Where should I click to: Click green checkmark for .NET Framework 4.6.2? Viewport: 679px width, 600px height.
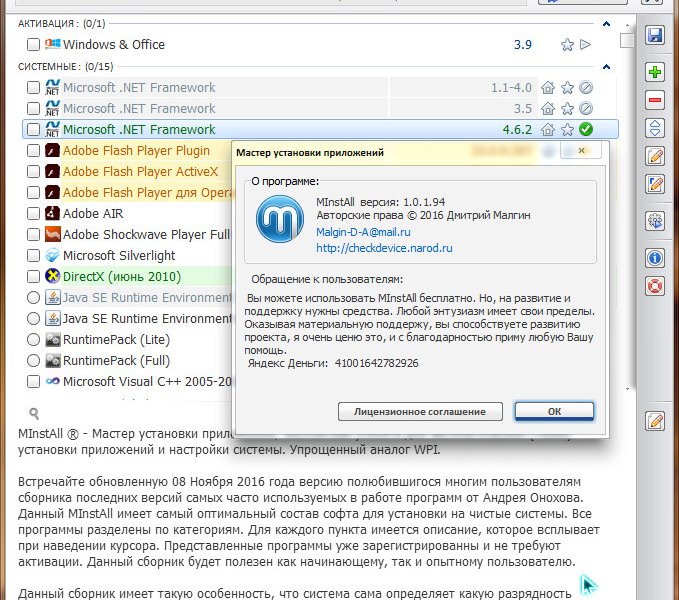(x=586, y=129)
